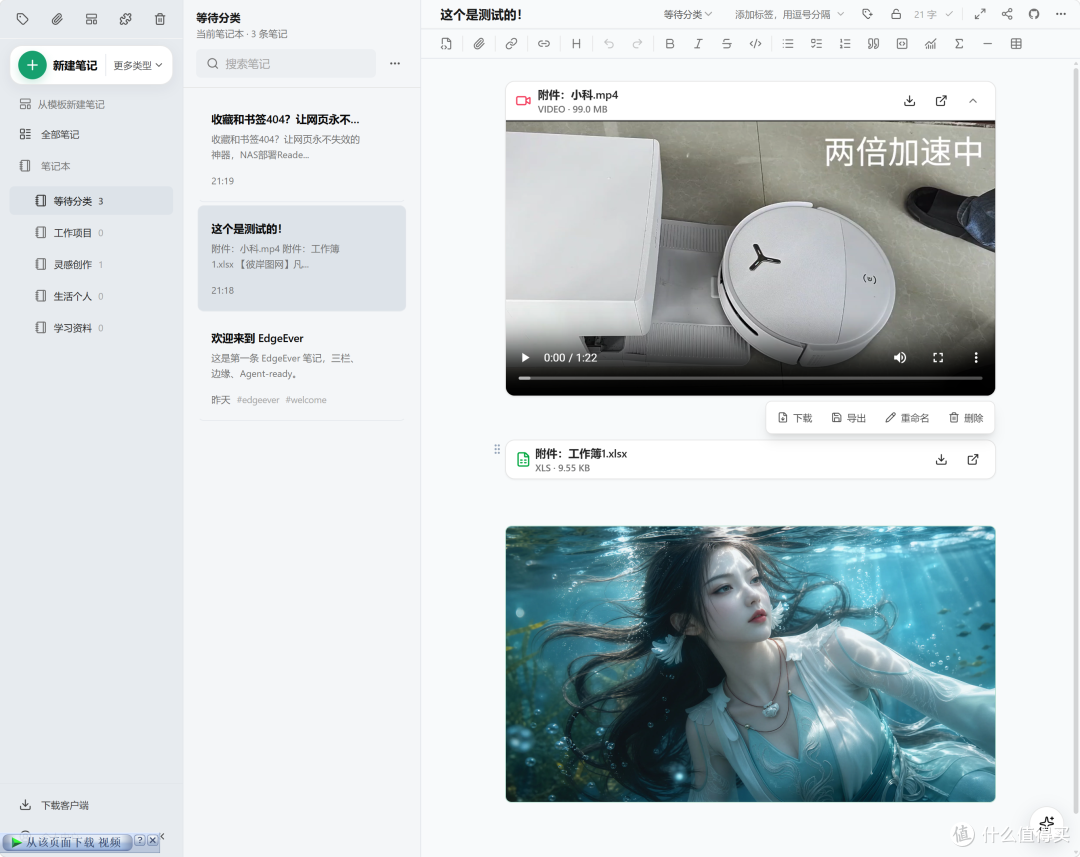Open the underwater woman image

750,664
